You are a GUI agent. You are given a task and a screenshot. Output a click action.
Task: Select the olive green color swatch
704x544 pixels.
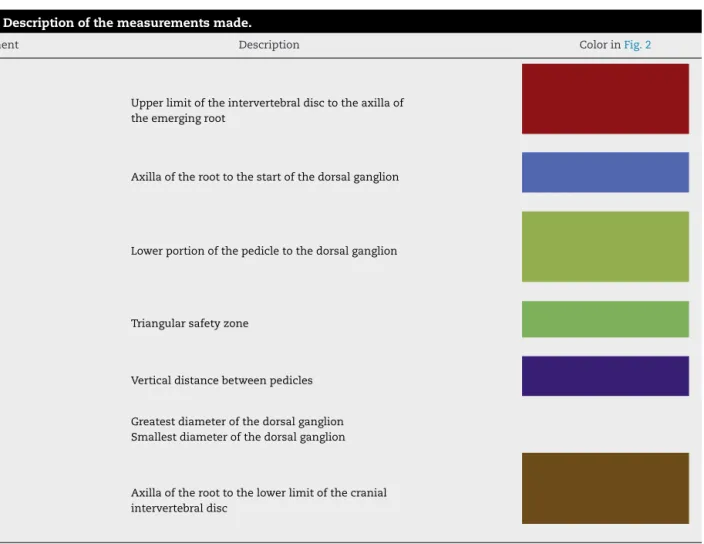[605, 246]
